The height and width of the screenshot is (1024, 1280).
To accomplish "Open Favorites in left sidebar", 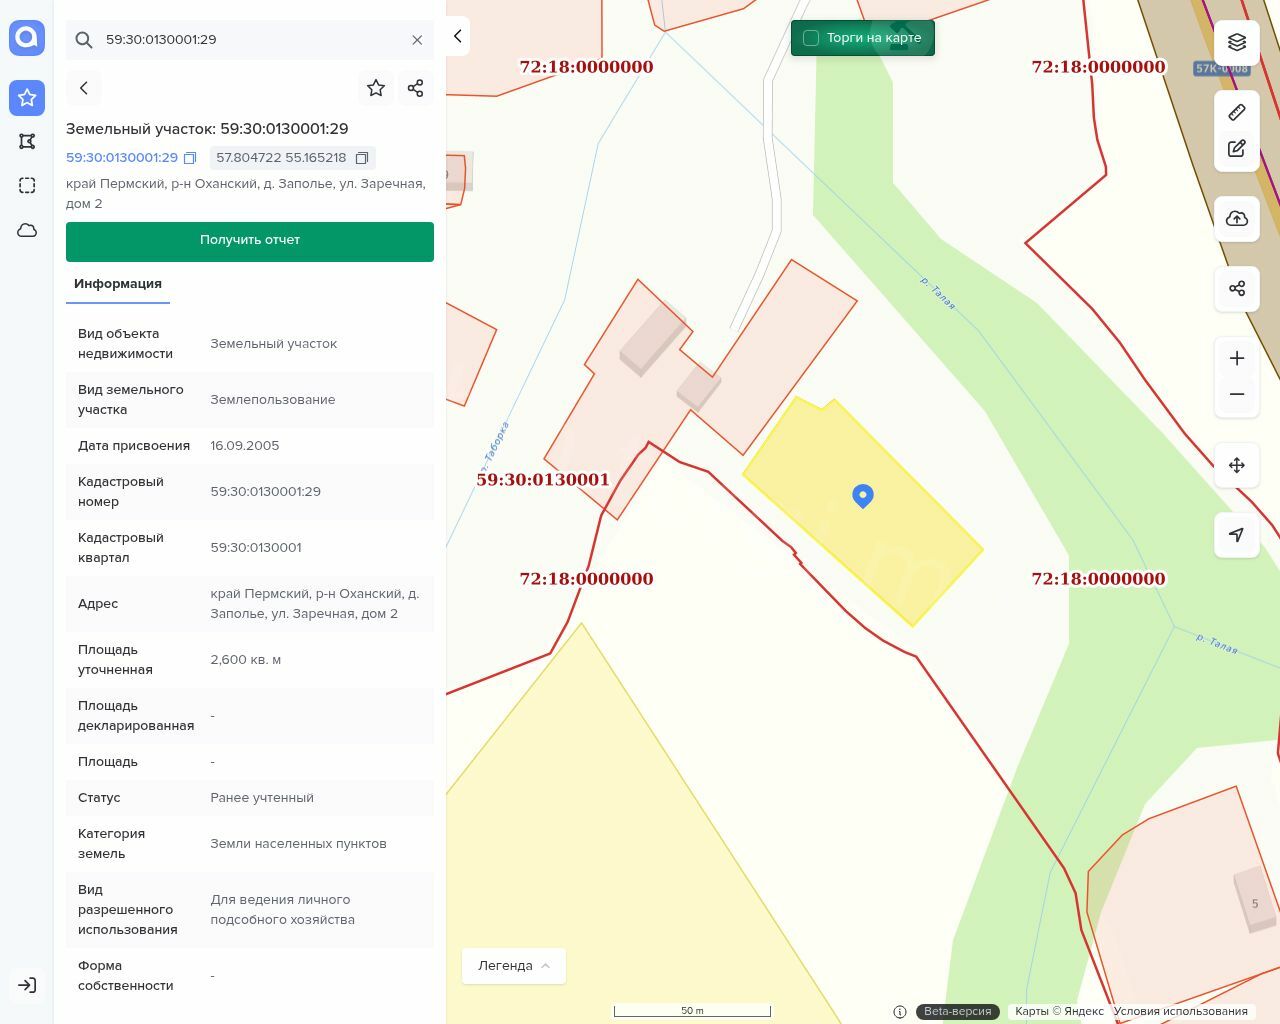I will (x=27, y=97).
